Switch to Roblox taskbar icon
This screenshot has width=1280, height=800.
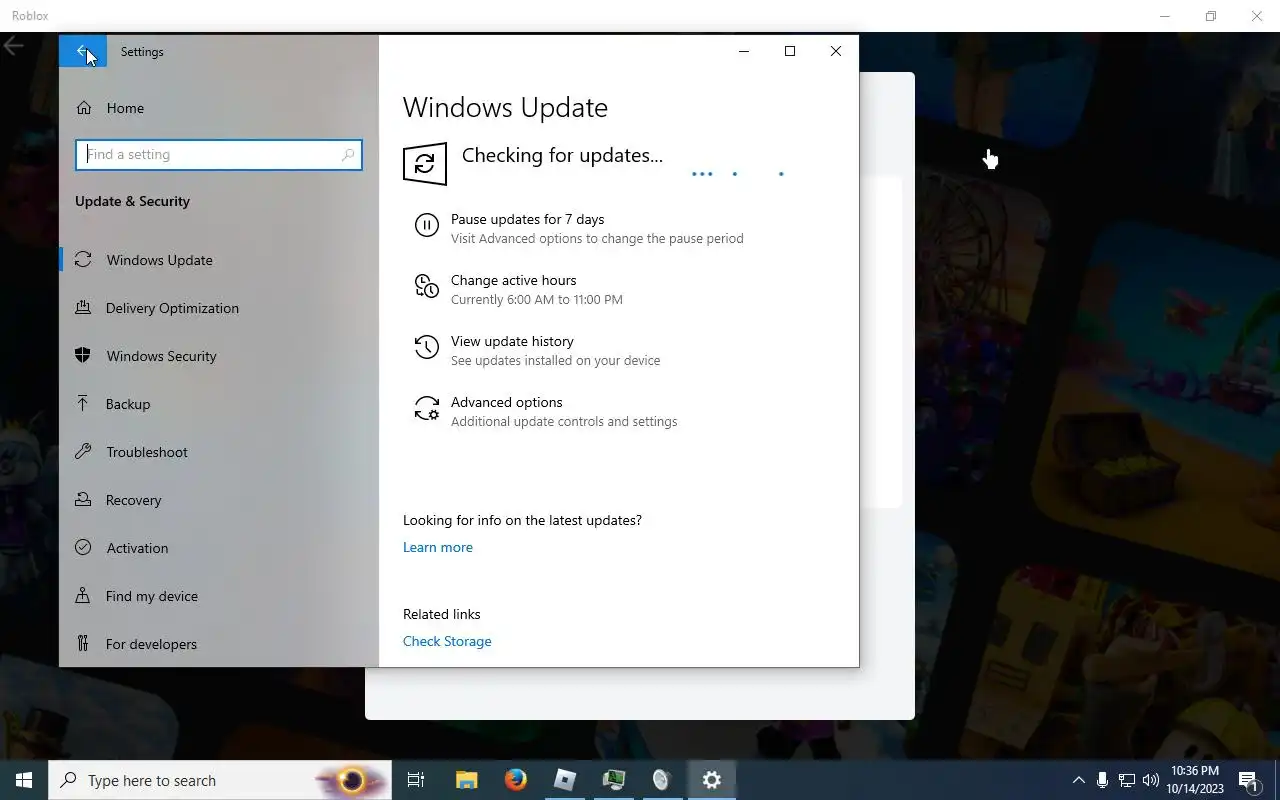(565, 780)
